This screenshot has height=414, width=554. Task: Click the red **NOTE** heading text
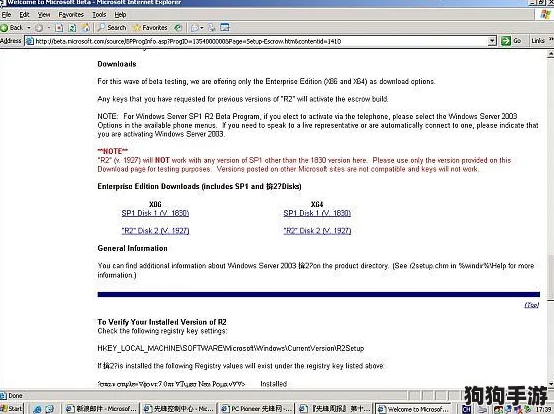(113, 151)
